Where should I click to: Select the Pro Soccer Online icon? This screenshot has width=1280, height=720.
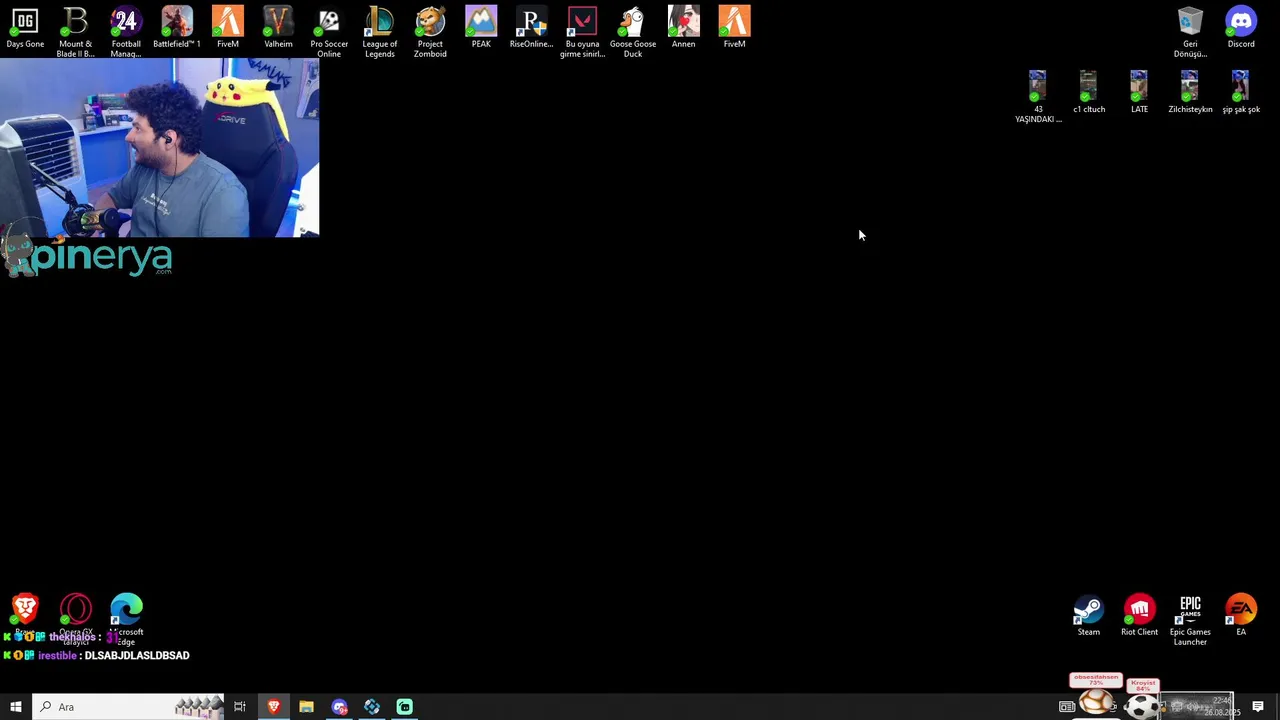(x=329, y=32)
